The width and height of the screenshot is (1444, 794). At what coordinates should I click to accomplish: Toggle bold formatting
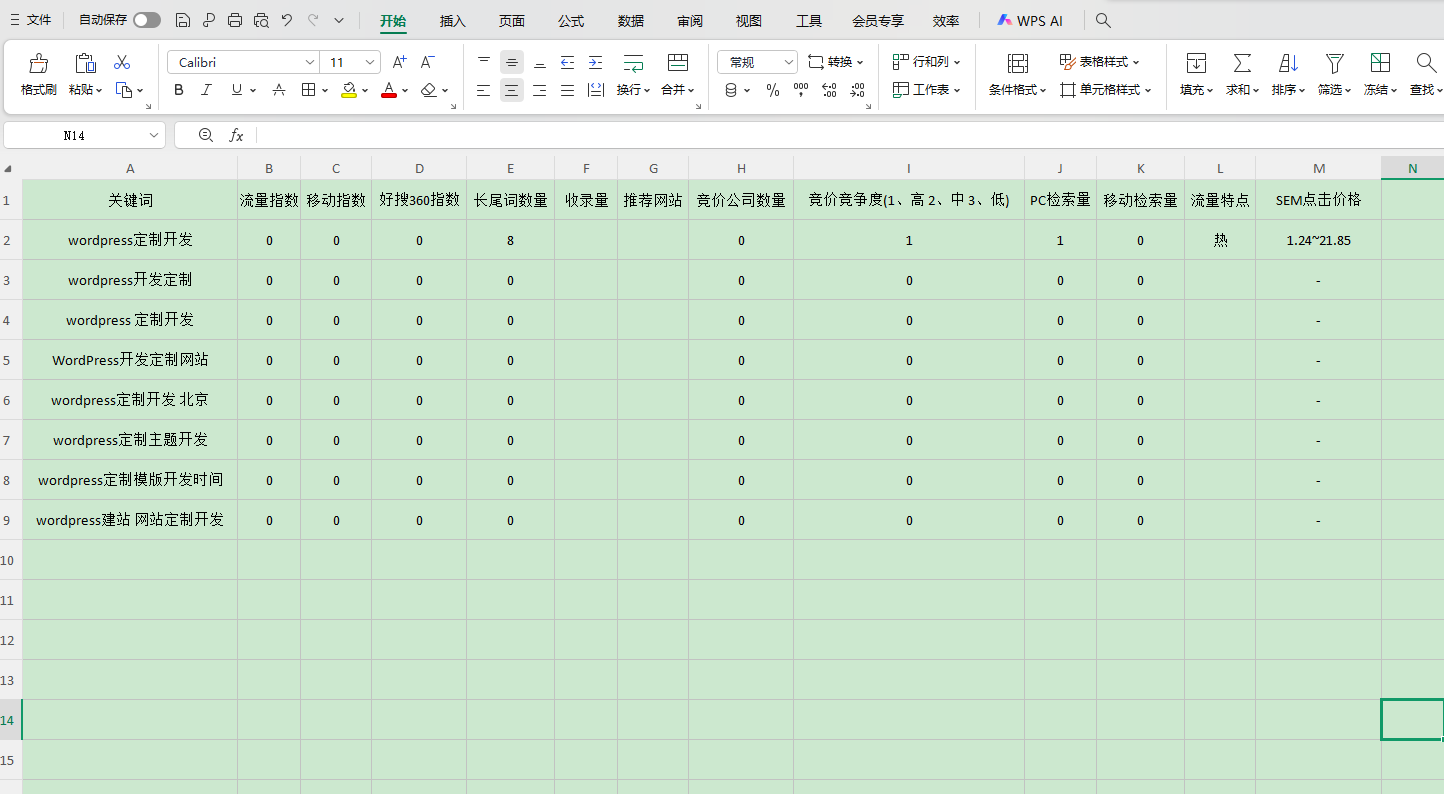pos(179,90)
